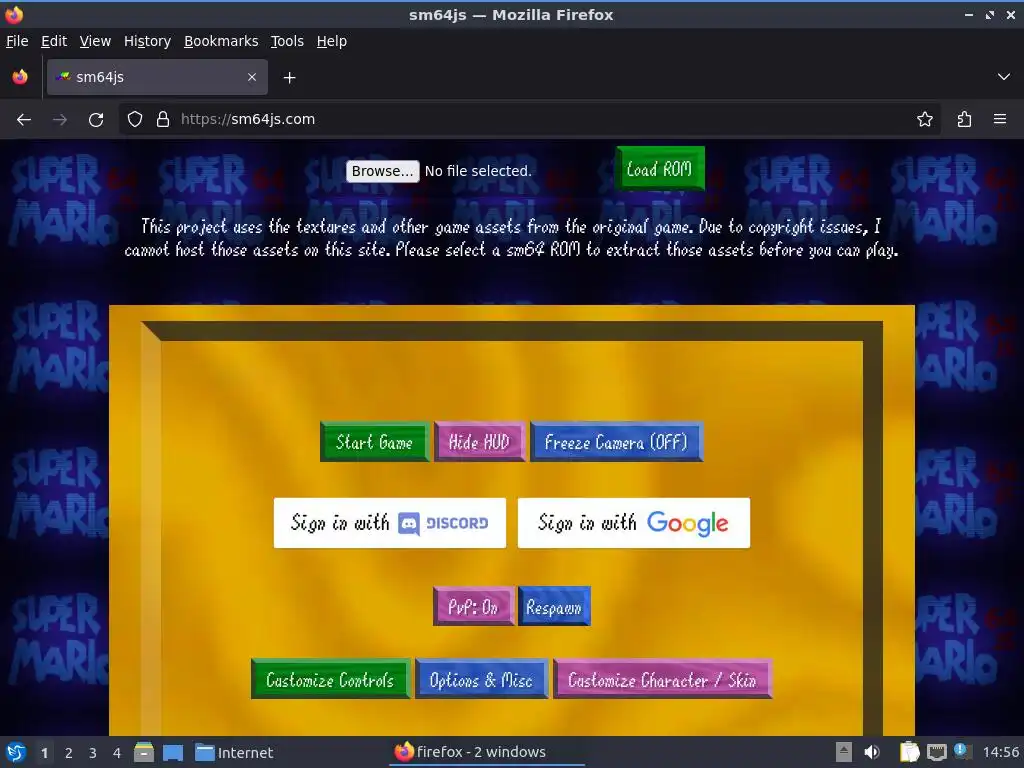Open the tracking protection shield icon
Image resolution: width=1024 pixels, height=768 pixels.
pyautogui.click(x=135, y=120)
